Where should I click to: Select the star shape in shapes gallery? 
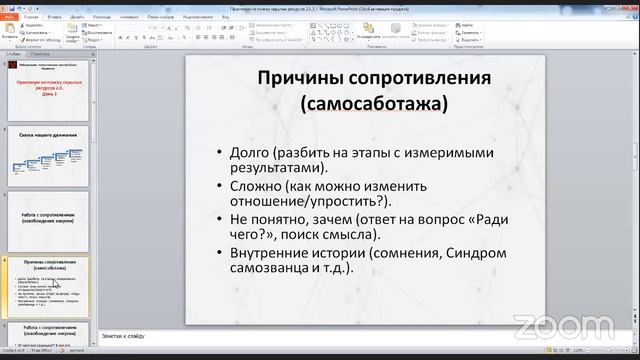(346, 40)
